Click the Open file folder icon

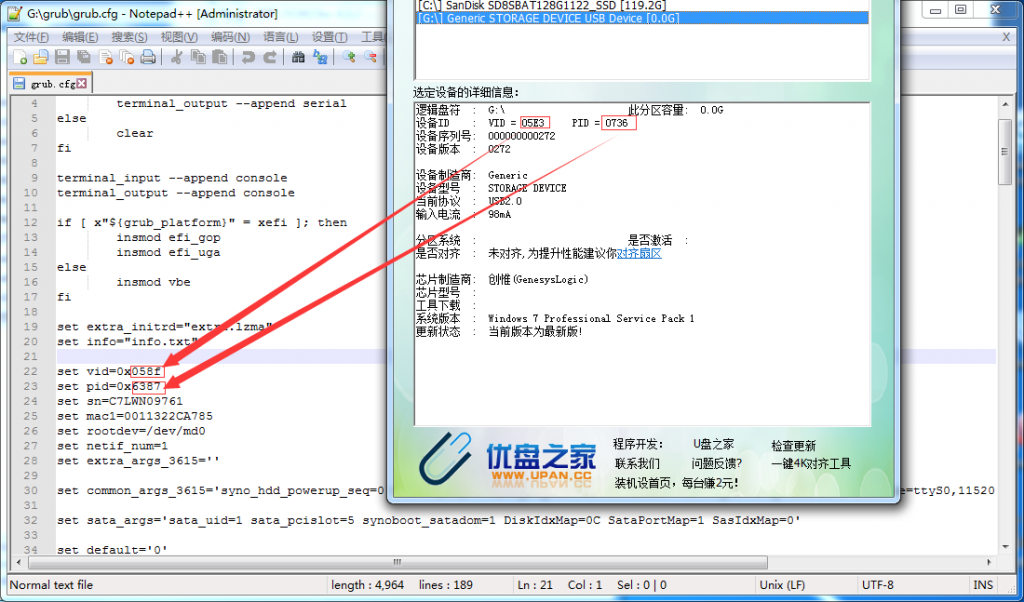tap(41, 57)
